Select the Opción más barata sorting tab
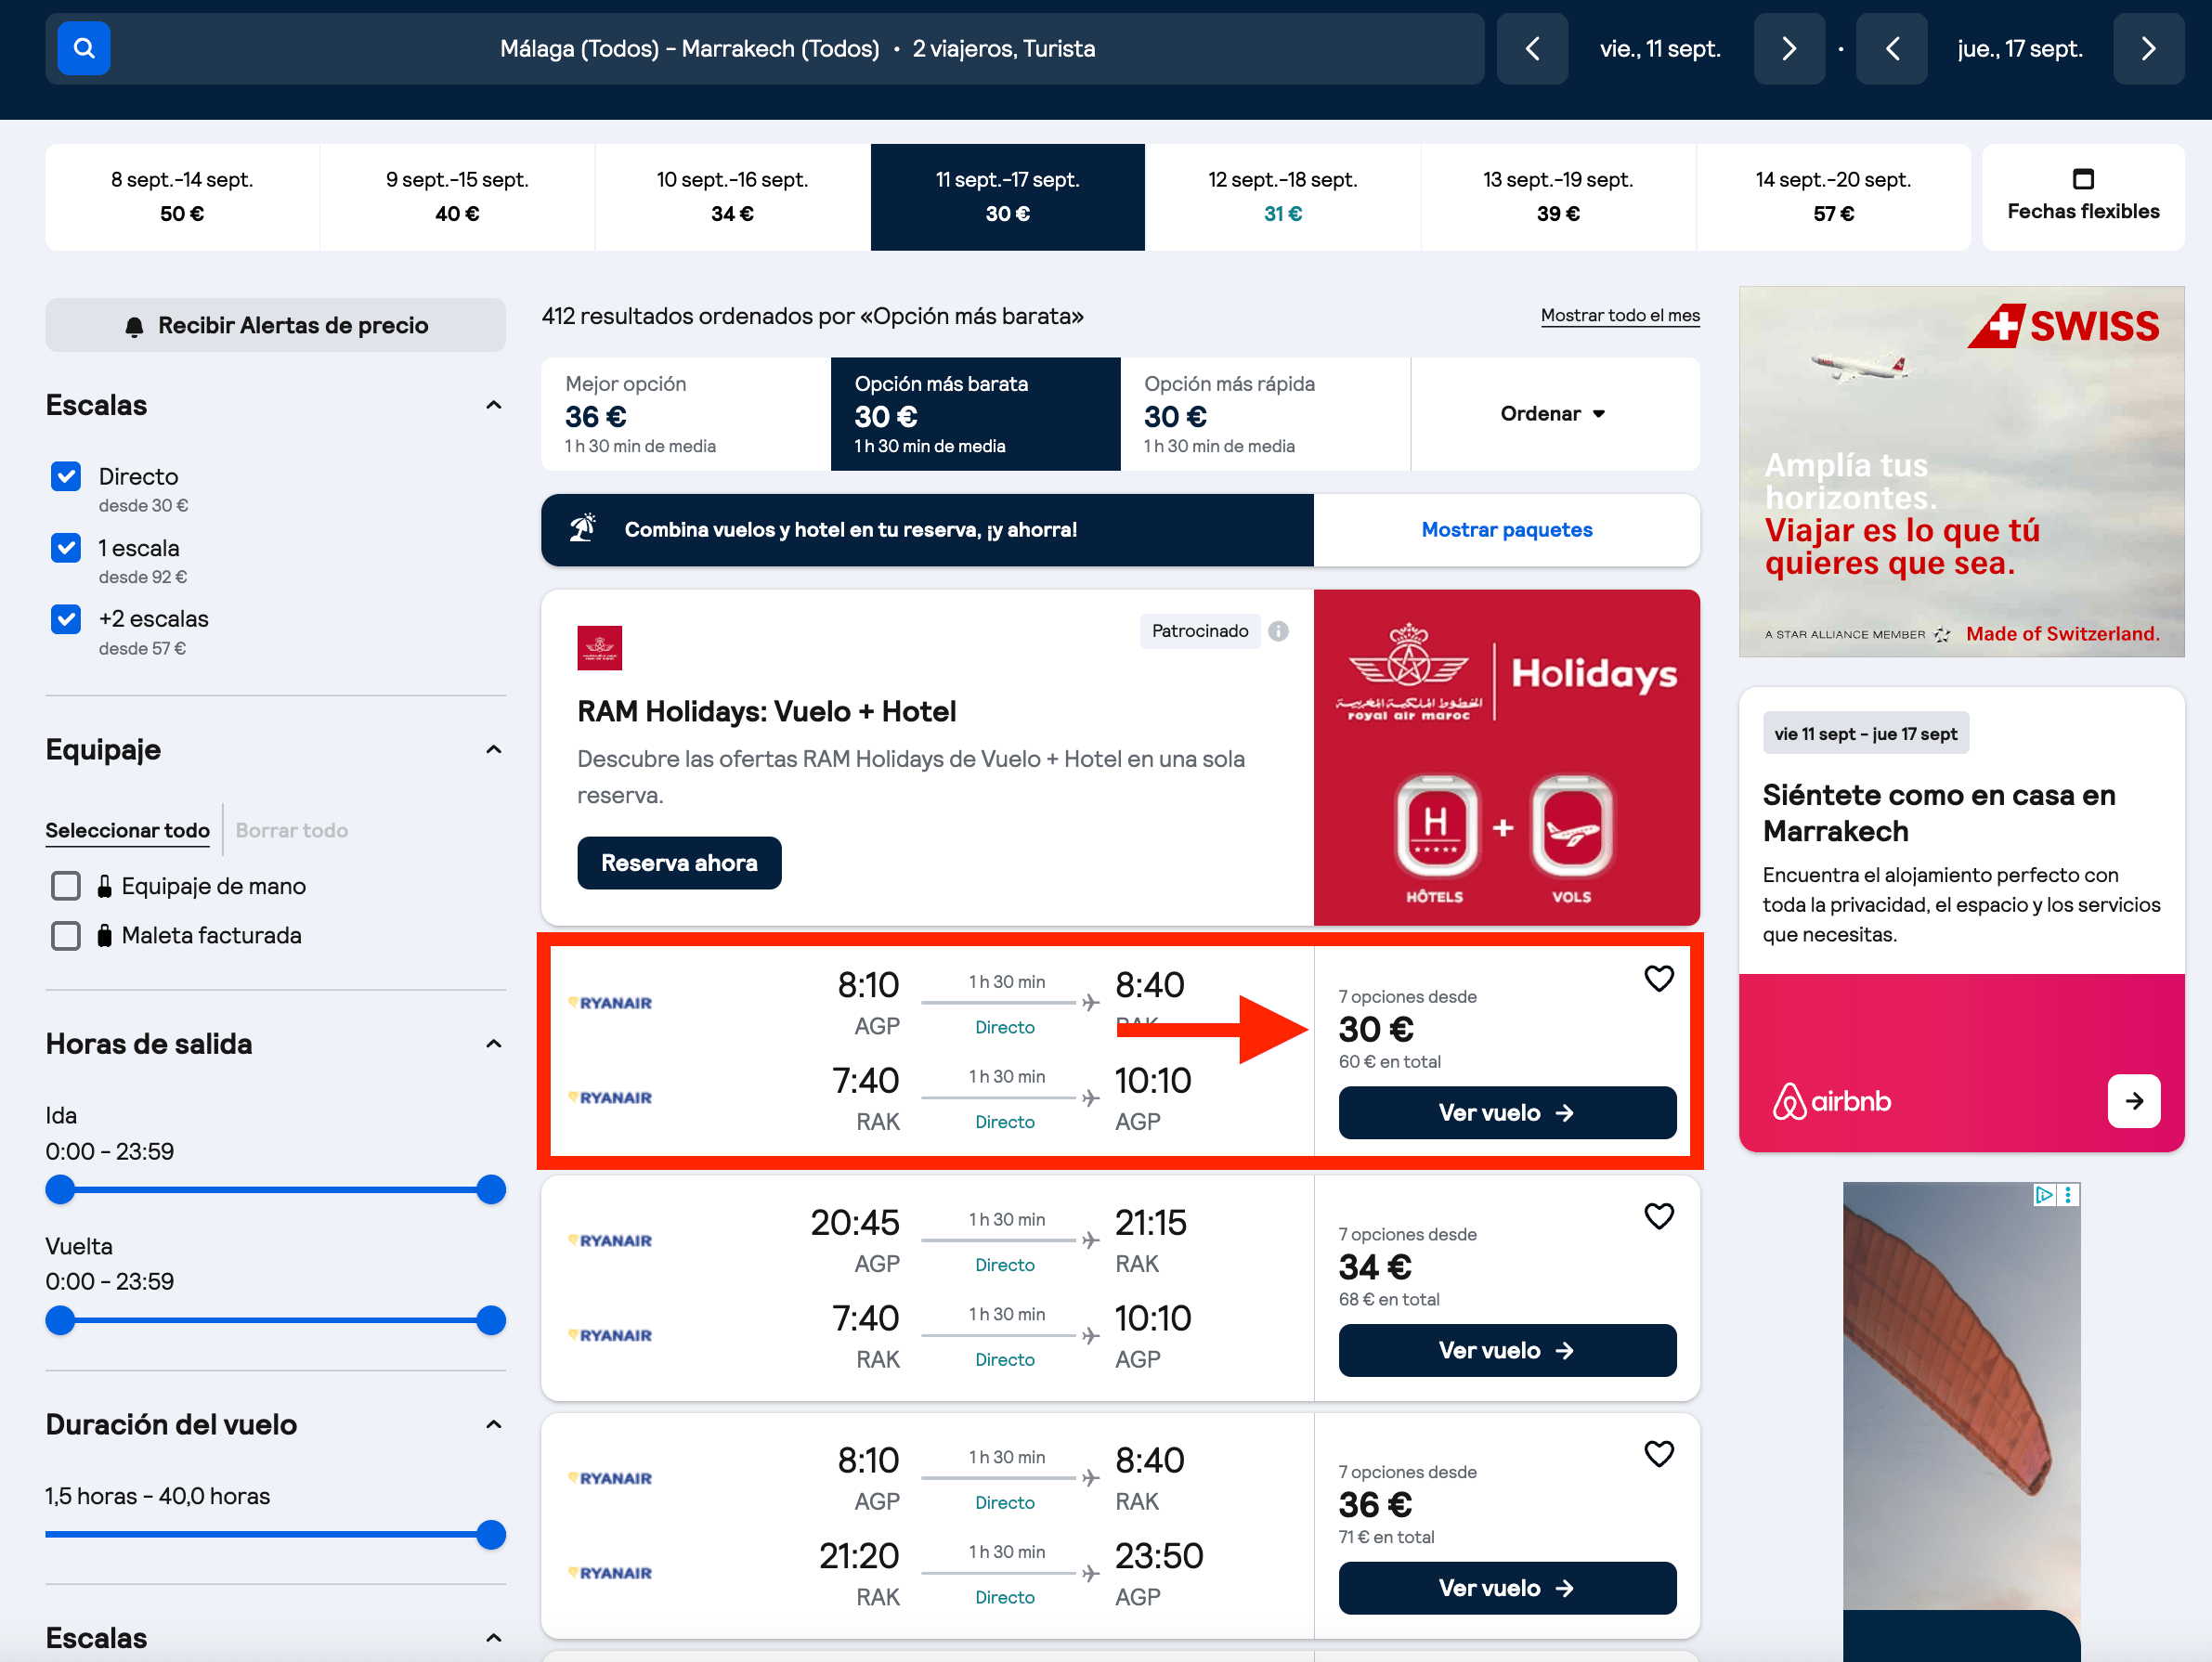Viewport: 2212px width, 1662px height. [975, 414]
